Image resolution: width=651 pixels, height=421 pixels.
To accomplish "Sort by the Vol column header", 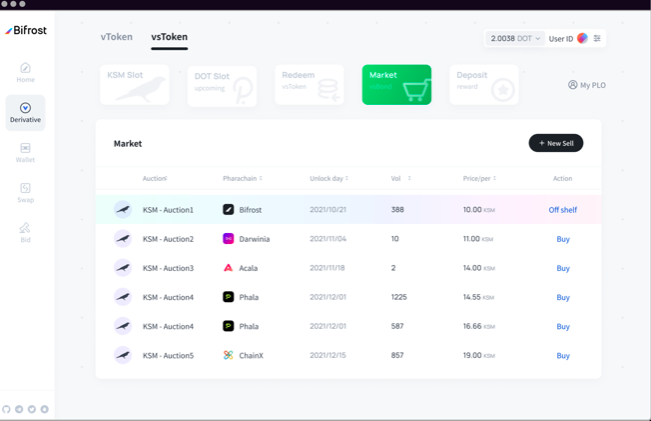I will [x=401, y=178].
